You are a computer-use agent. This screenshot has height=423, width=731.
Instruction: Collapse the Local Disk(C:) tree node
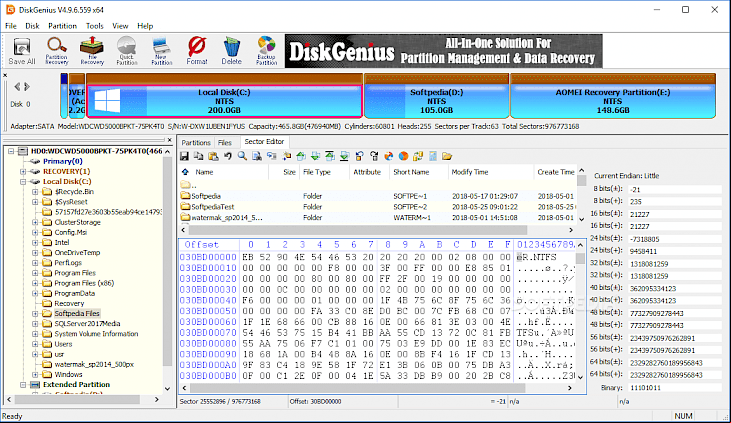coord(23,182)
